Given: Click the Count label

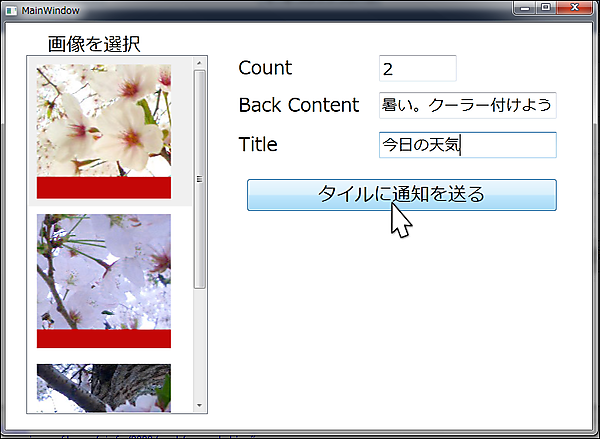Looking at the screenshot, I should (x=265, y=68).
